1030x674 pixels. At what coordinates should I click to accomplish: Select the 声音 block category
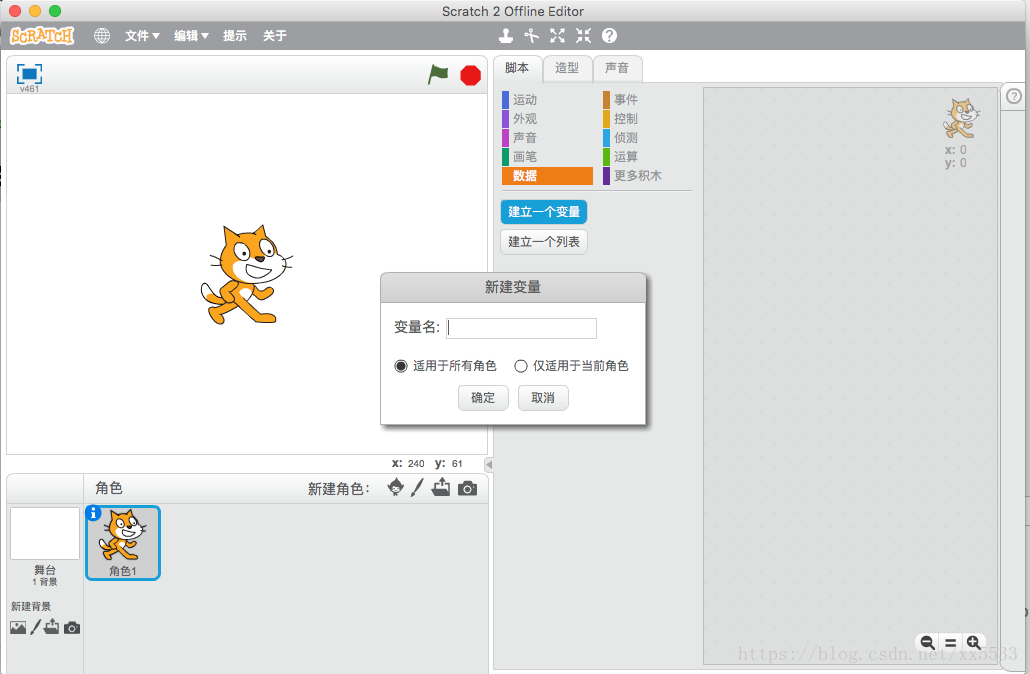pyautogui.click(x=547, y=138)
